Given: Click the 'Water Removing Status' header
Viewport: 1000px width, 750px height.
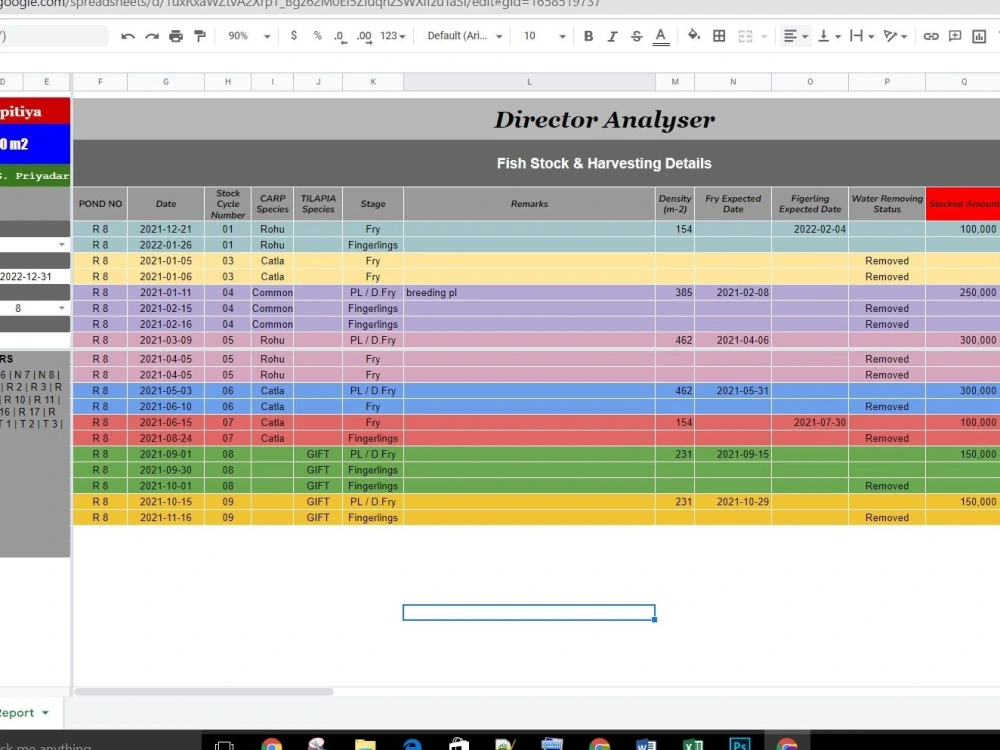Looking at the screenshot, I should [x=887, y=203].
